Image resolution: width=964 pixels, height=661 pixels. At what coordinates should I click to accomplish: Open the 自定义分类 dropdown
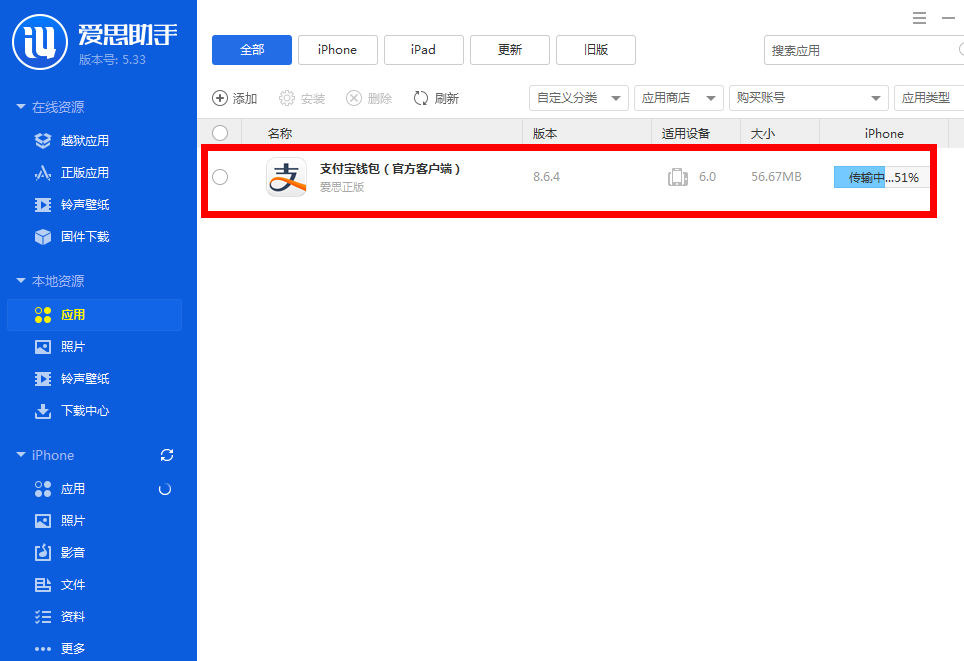tap(579, 97)
